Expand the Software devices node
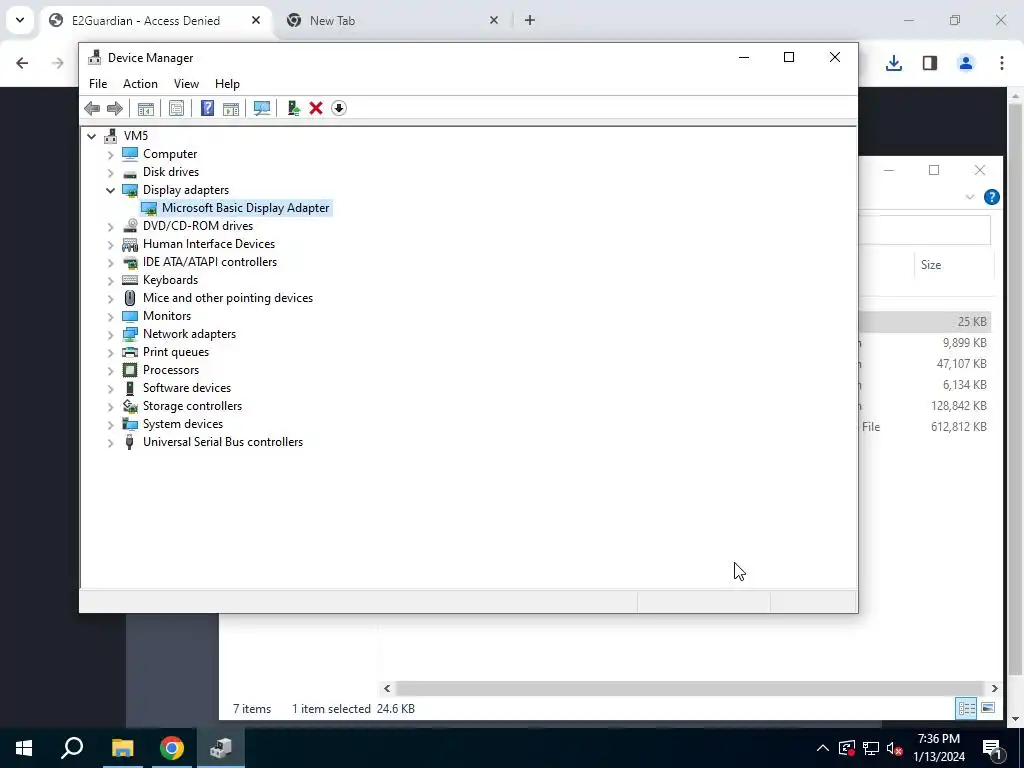 [x=110, y=389]
